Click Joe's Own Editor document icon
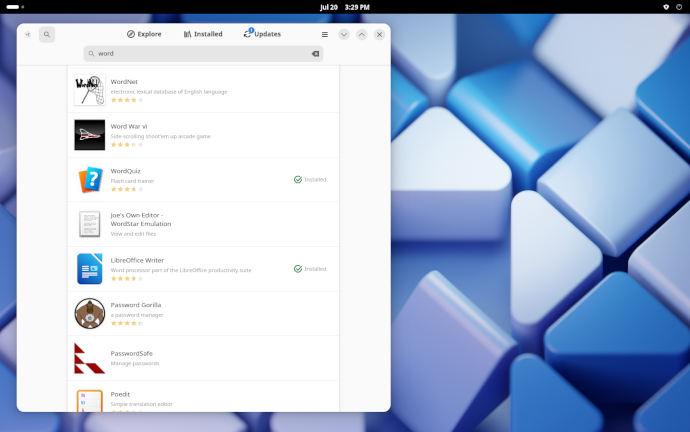 point(90,224)
